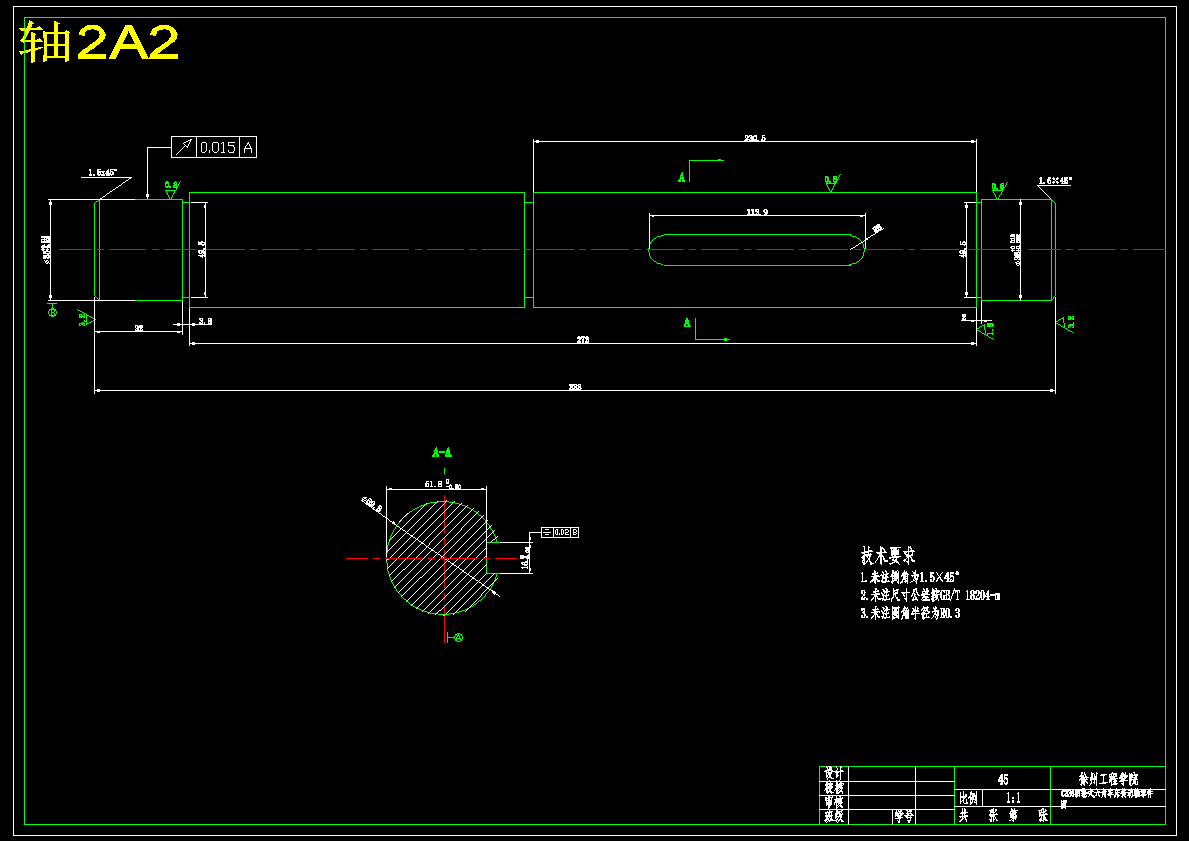Image resolution: width=1189 pixels, height=841 pixels.
Task: Click the left '1.5x45°' chamfer annotation
Action: click(102, 173)
